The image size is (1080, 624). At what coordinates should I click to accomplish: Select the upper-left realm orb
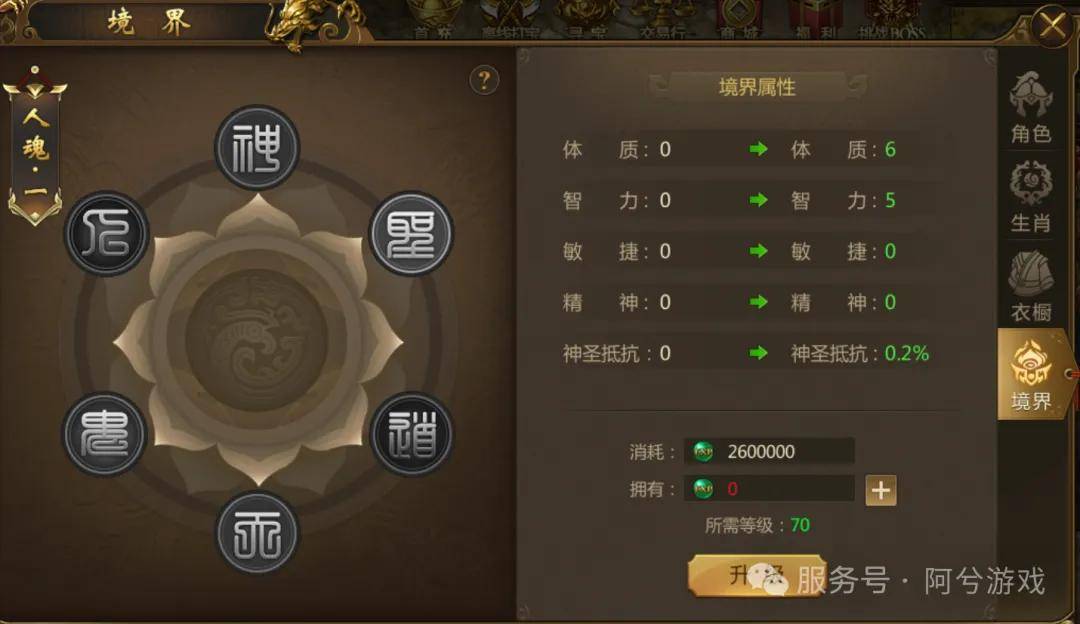[105, 233]
